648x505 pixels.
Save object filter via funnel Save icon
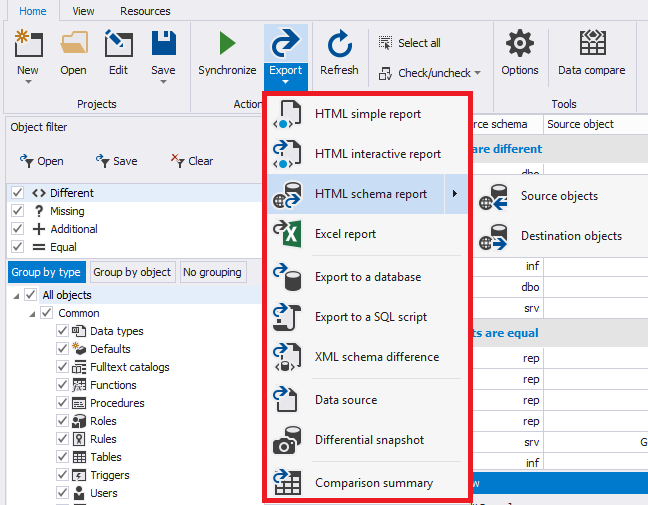point(102,160)
